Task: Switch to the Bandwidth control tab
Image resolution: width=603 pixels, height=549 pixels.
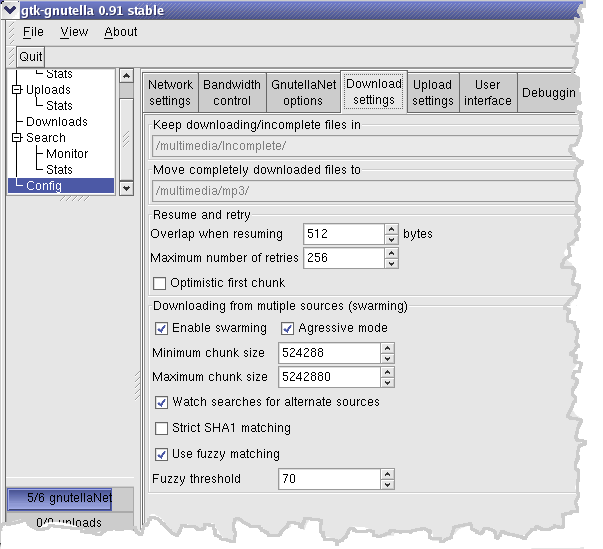Action: pyautogui.click(x=232, y=93)
